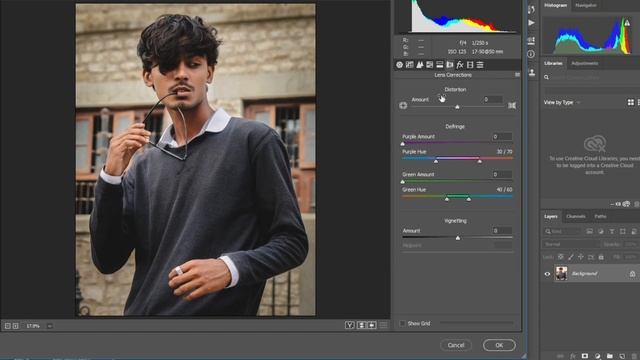Open the Lens Corrections panel flyout menu

[517, 75]
